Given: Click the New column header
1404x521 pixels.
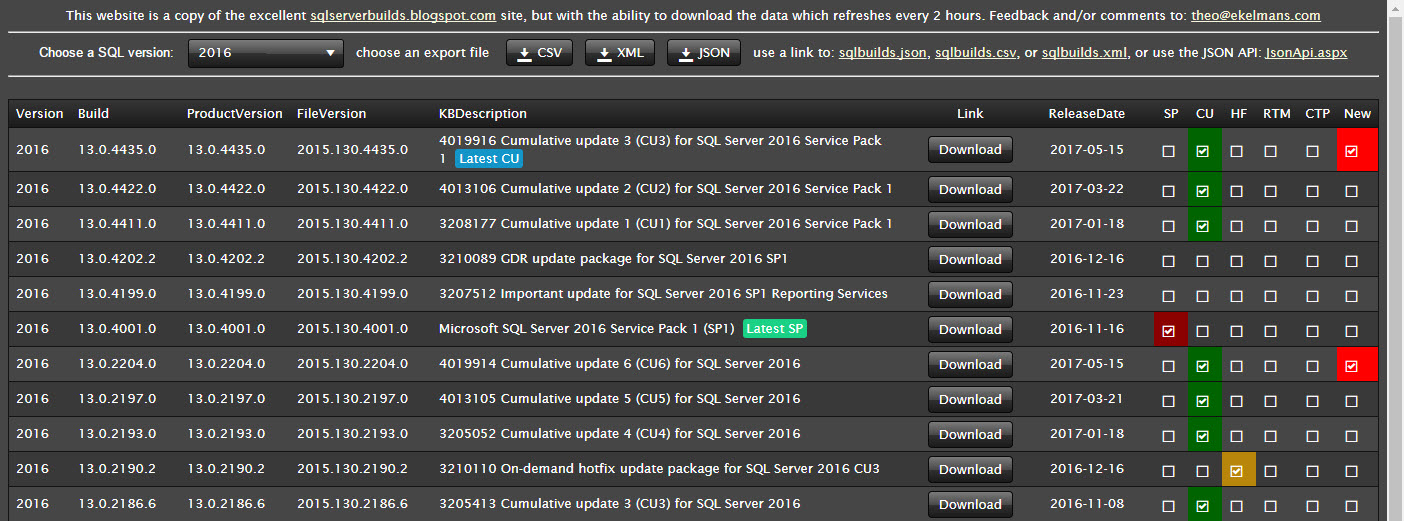Looking at the screenshot, I should [1357, 114].
